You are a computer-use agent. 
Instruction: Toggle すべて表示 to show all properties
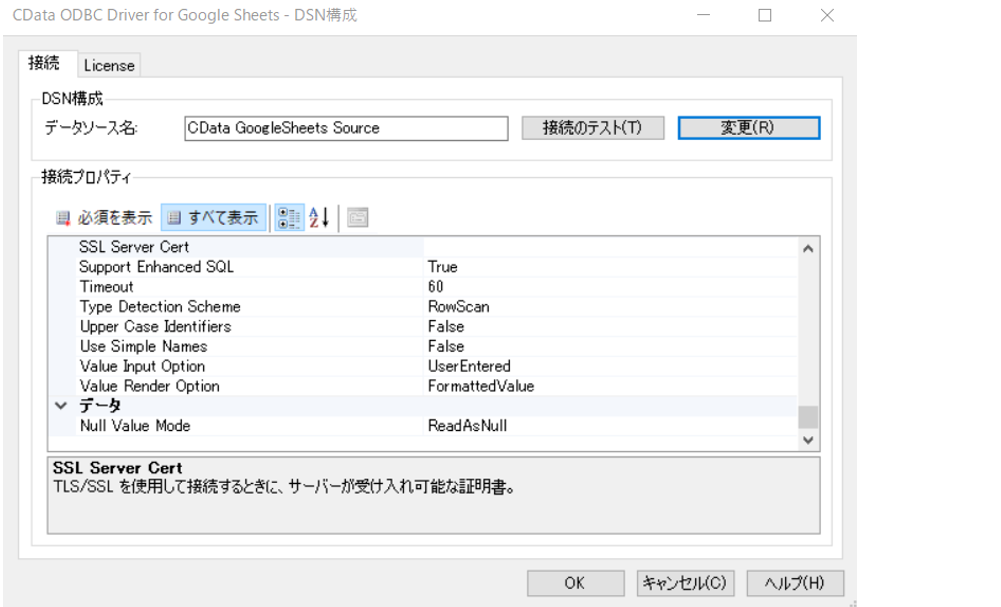point(213,218)
